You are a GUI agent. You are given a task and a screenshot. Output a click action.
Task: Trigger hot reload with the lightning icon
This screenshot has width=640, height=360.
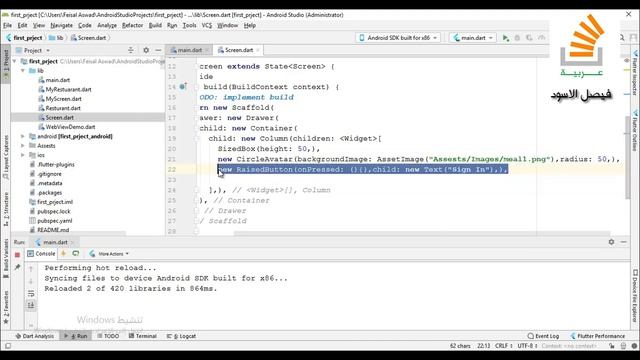click(x=63, y=253)
